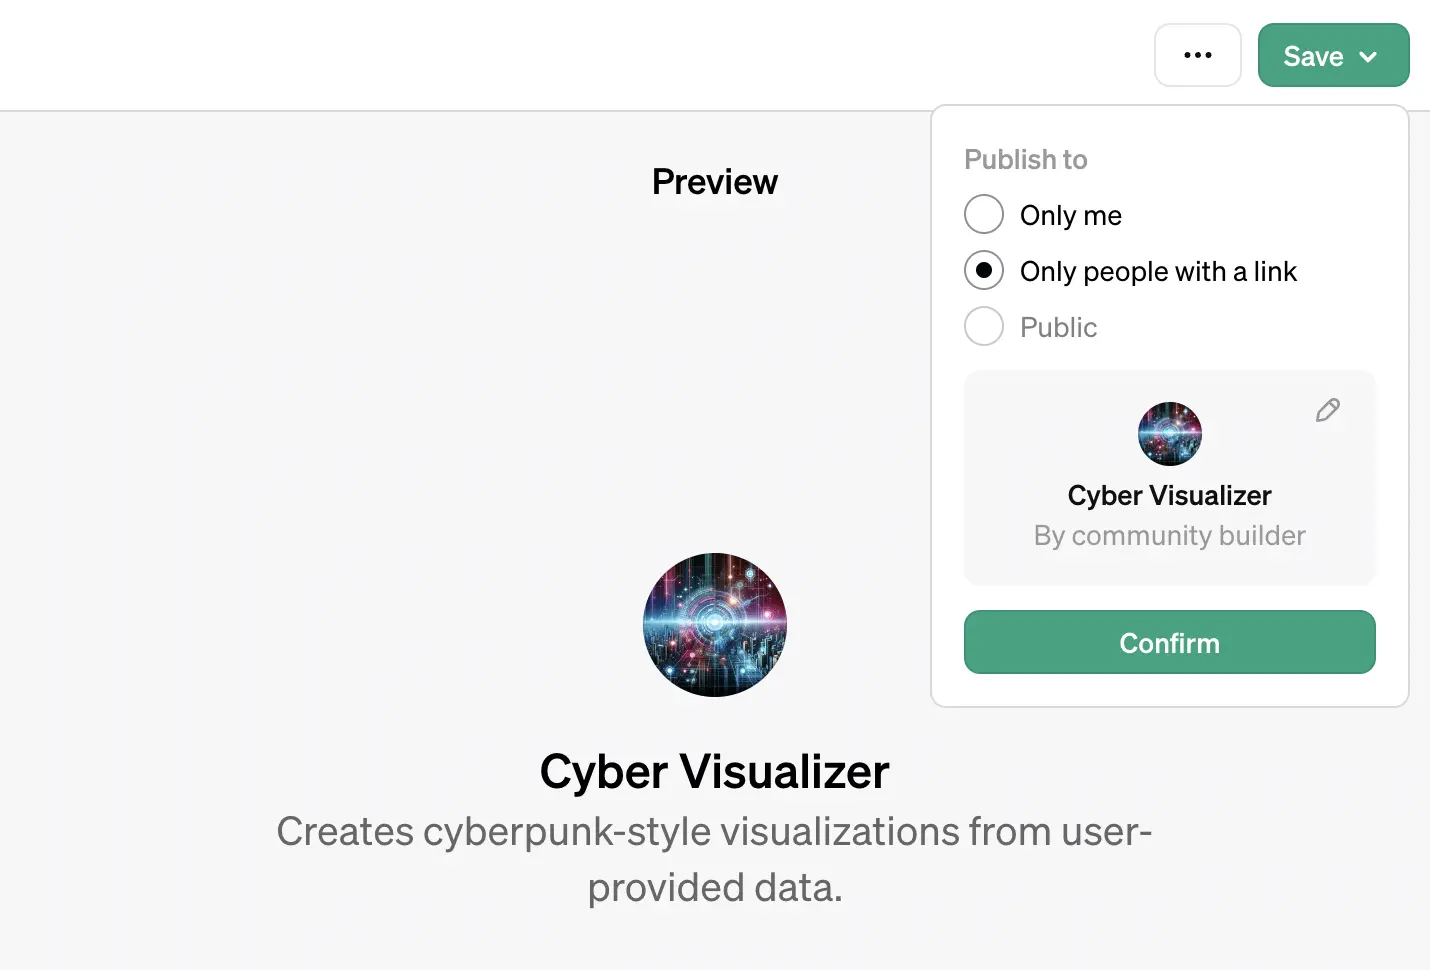
Task: Click the large Cyber Visualizer title
Action: click(x=714, y=772)
